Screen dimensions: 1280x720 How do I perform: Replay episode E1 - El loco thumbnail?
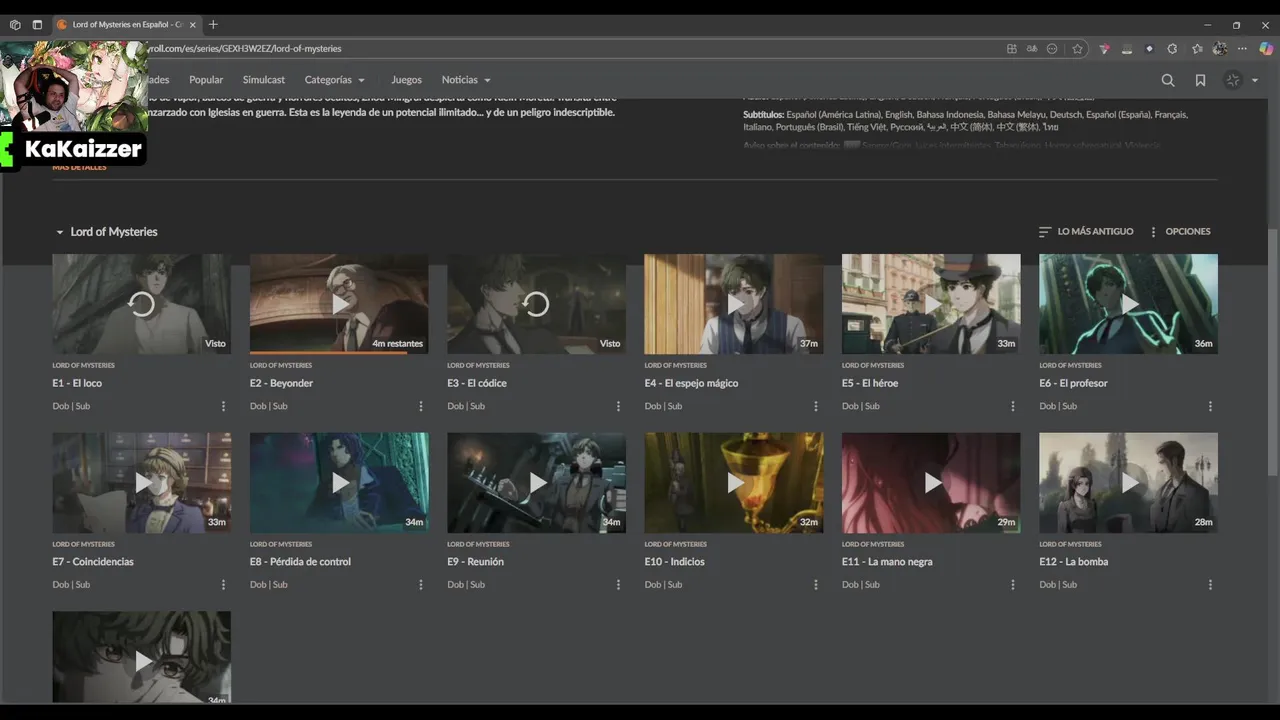141,303
